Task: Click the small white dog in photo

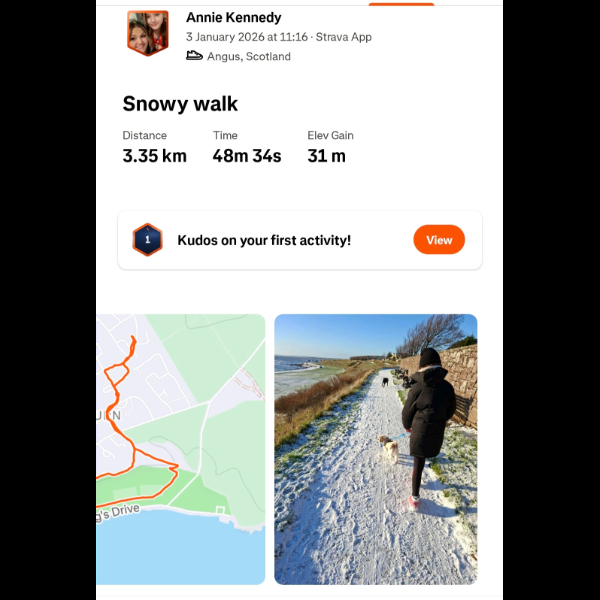Action: [389, 448]
